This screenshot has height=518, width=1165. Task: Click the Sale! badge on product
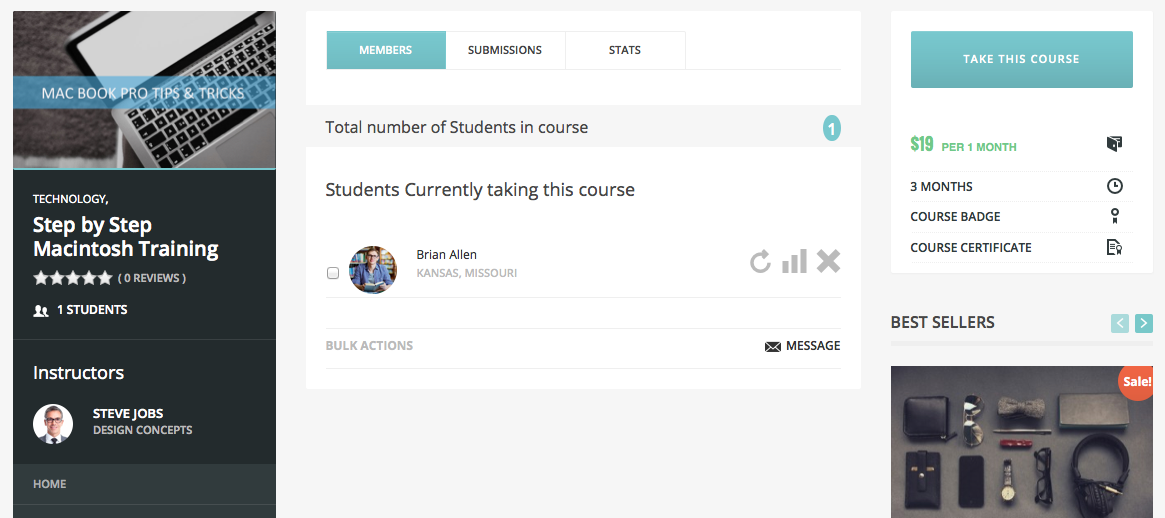click(1136, 382)
